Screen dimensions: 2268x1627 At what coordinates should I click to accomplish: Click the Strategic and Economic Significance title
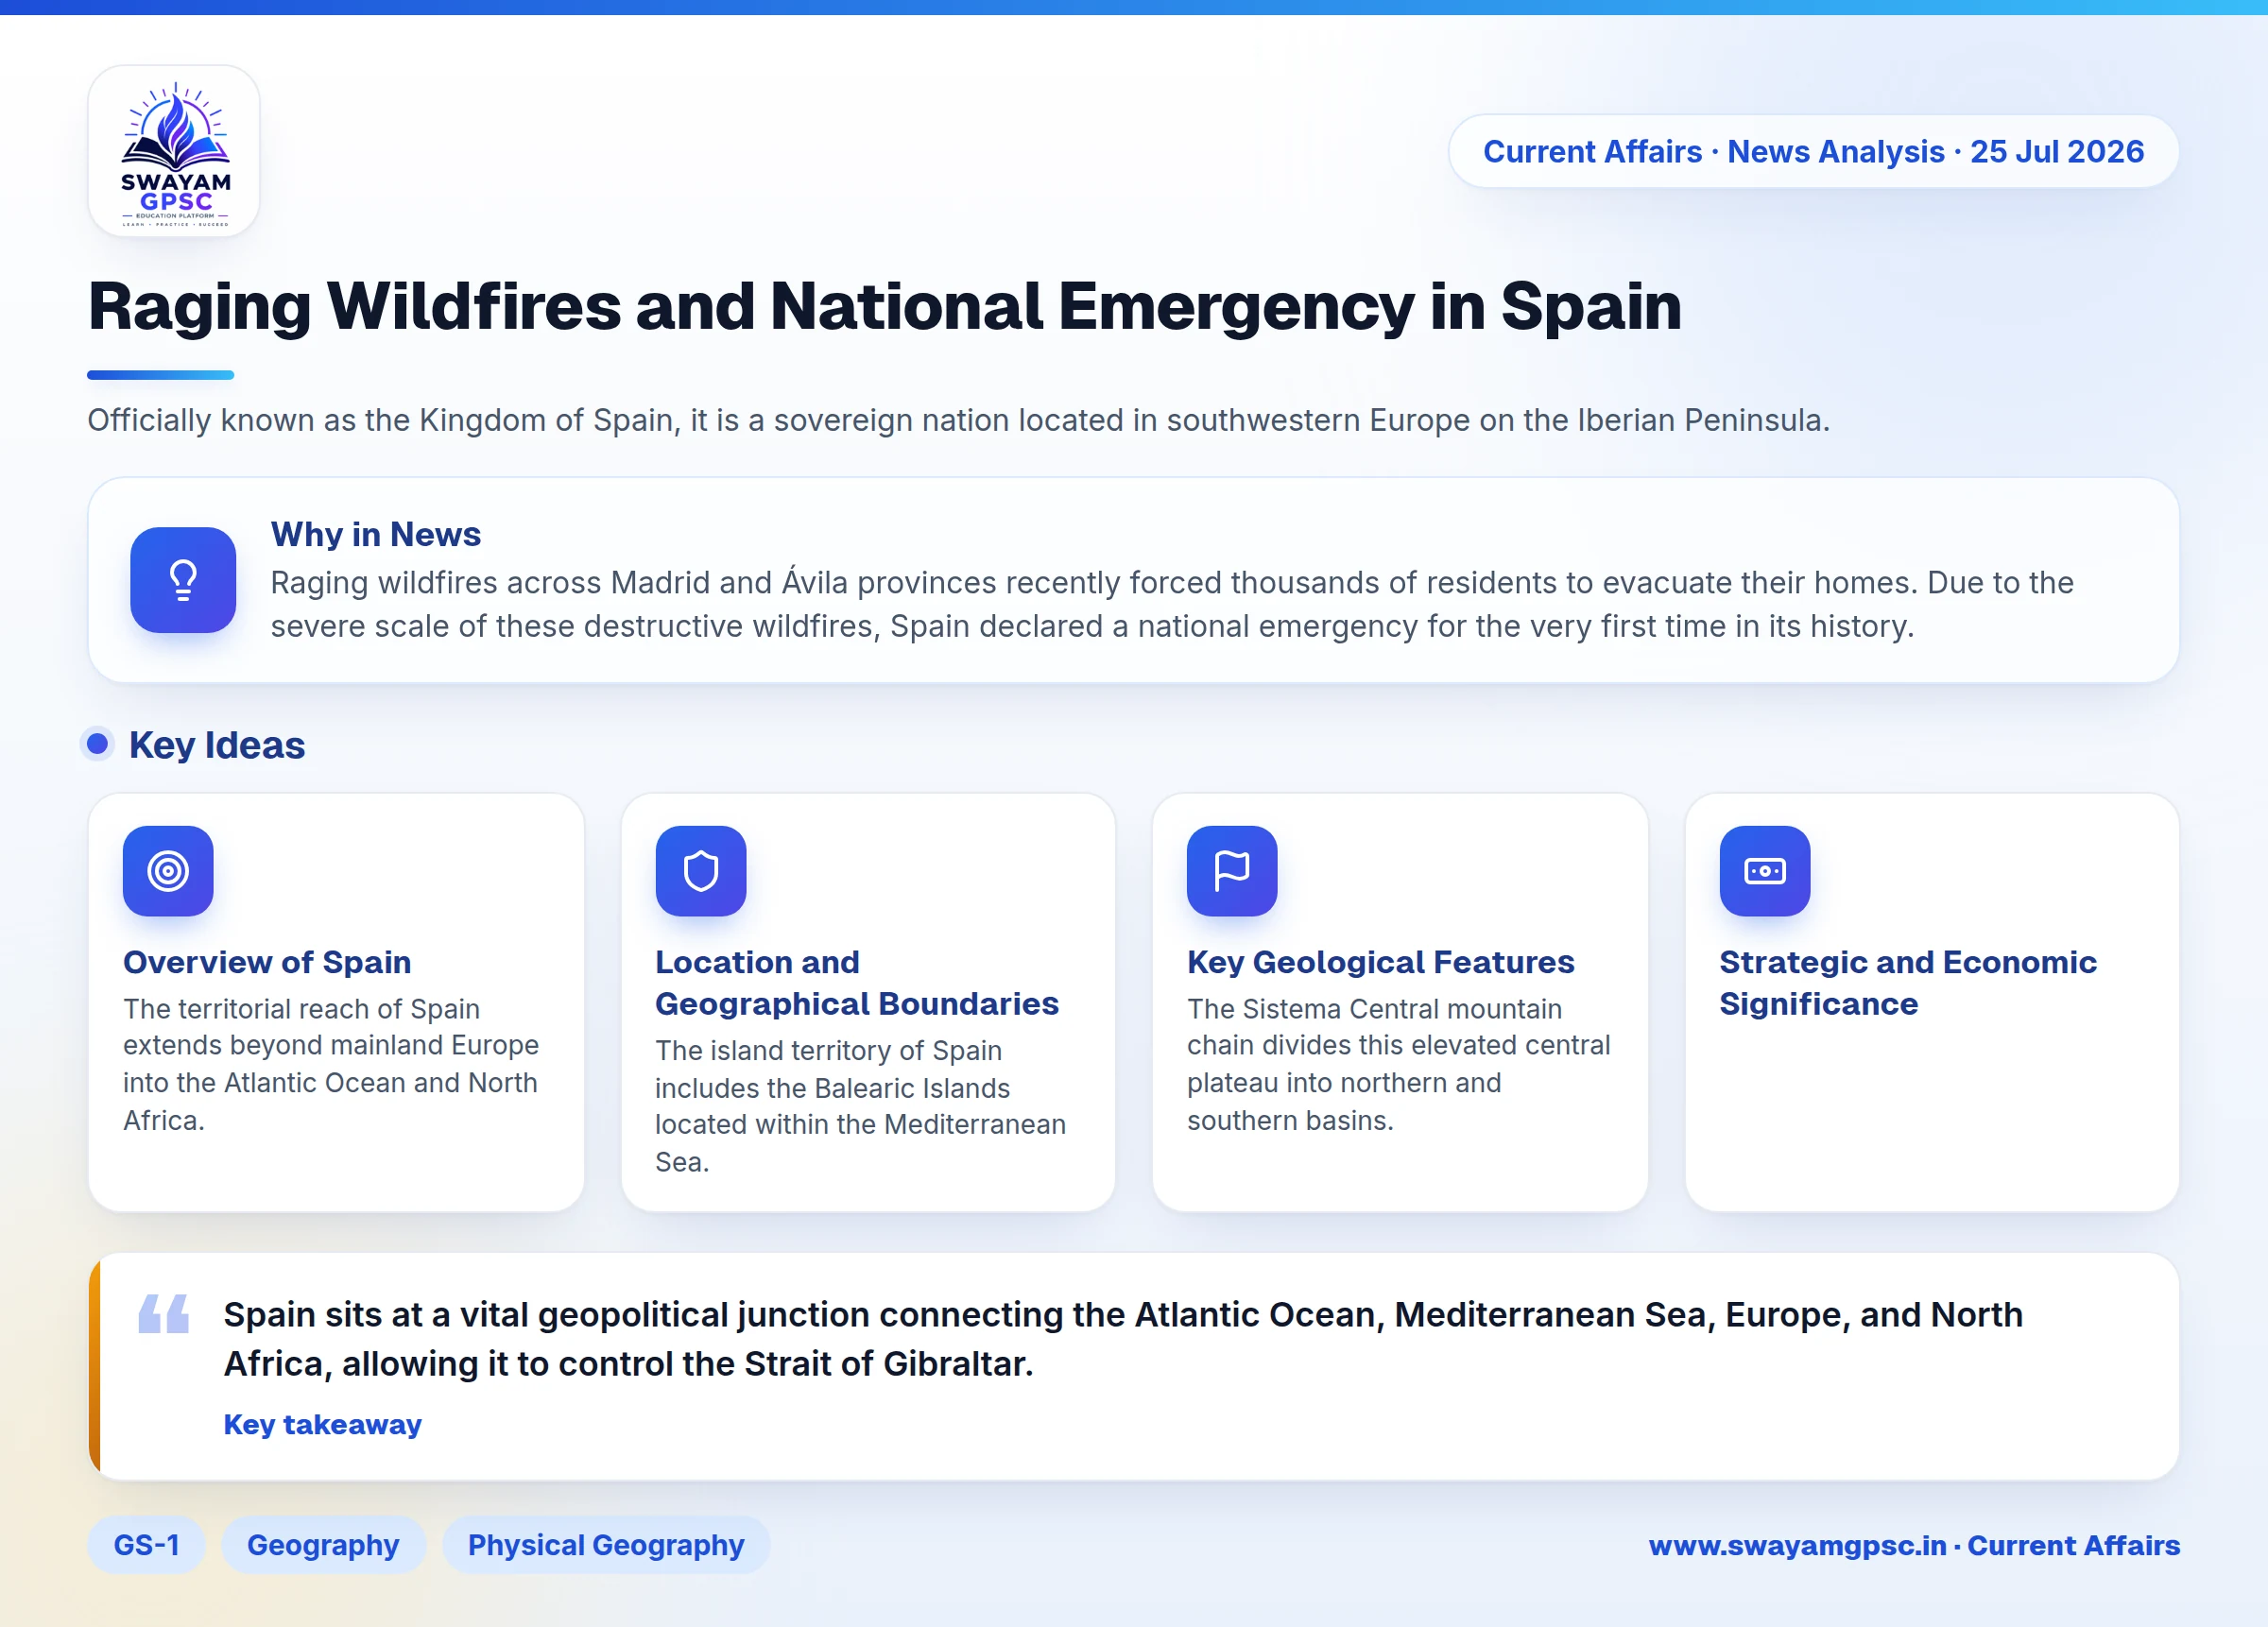pyautogui.click(x=1907, y=982)
